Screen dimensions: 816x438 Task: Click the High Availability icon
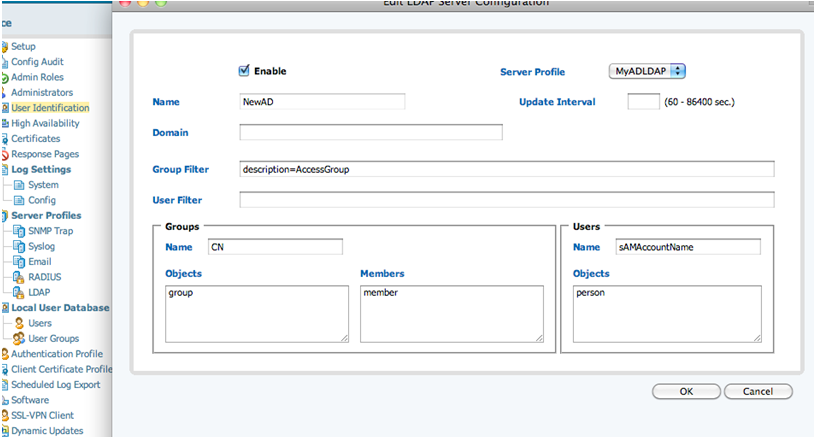click(5, 123)
